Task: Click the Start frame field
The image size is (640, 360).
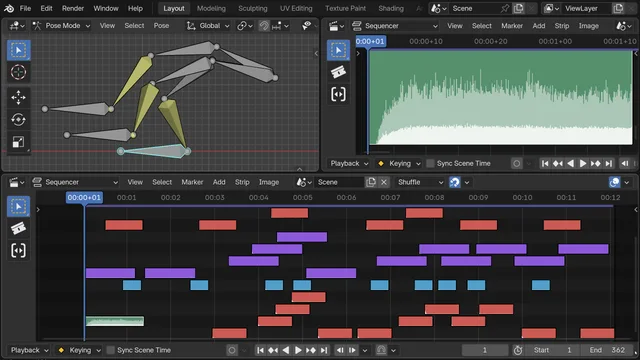Action: [553, 350]
